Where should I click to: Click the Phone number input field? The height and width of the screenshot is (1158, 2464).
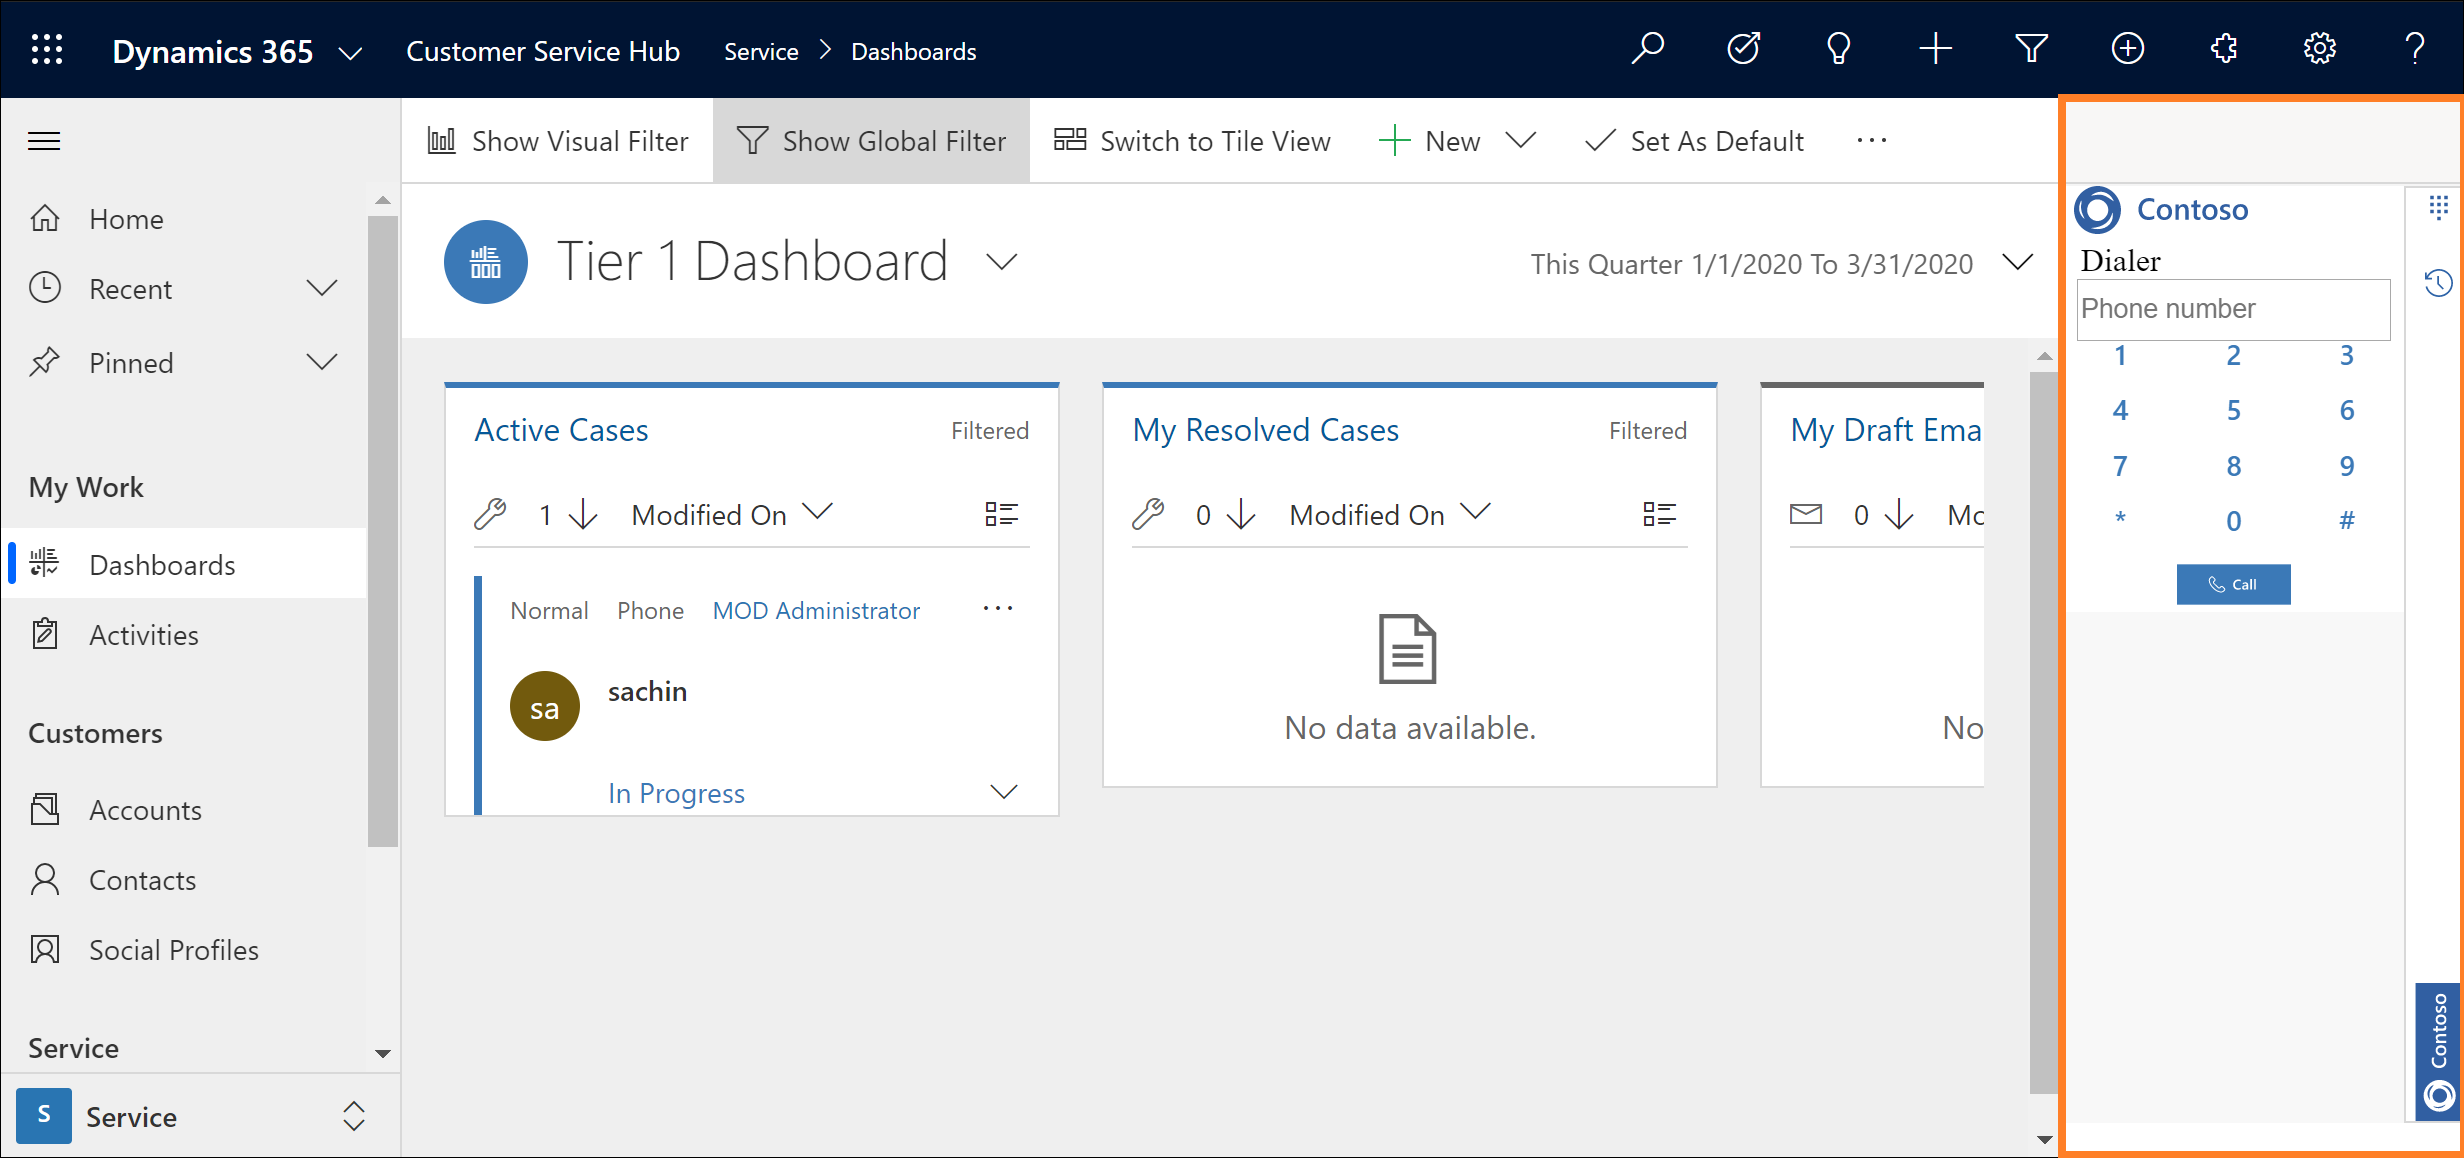tap(2233, 308)
